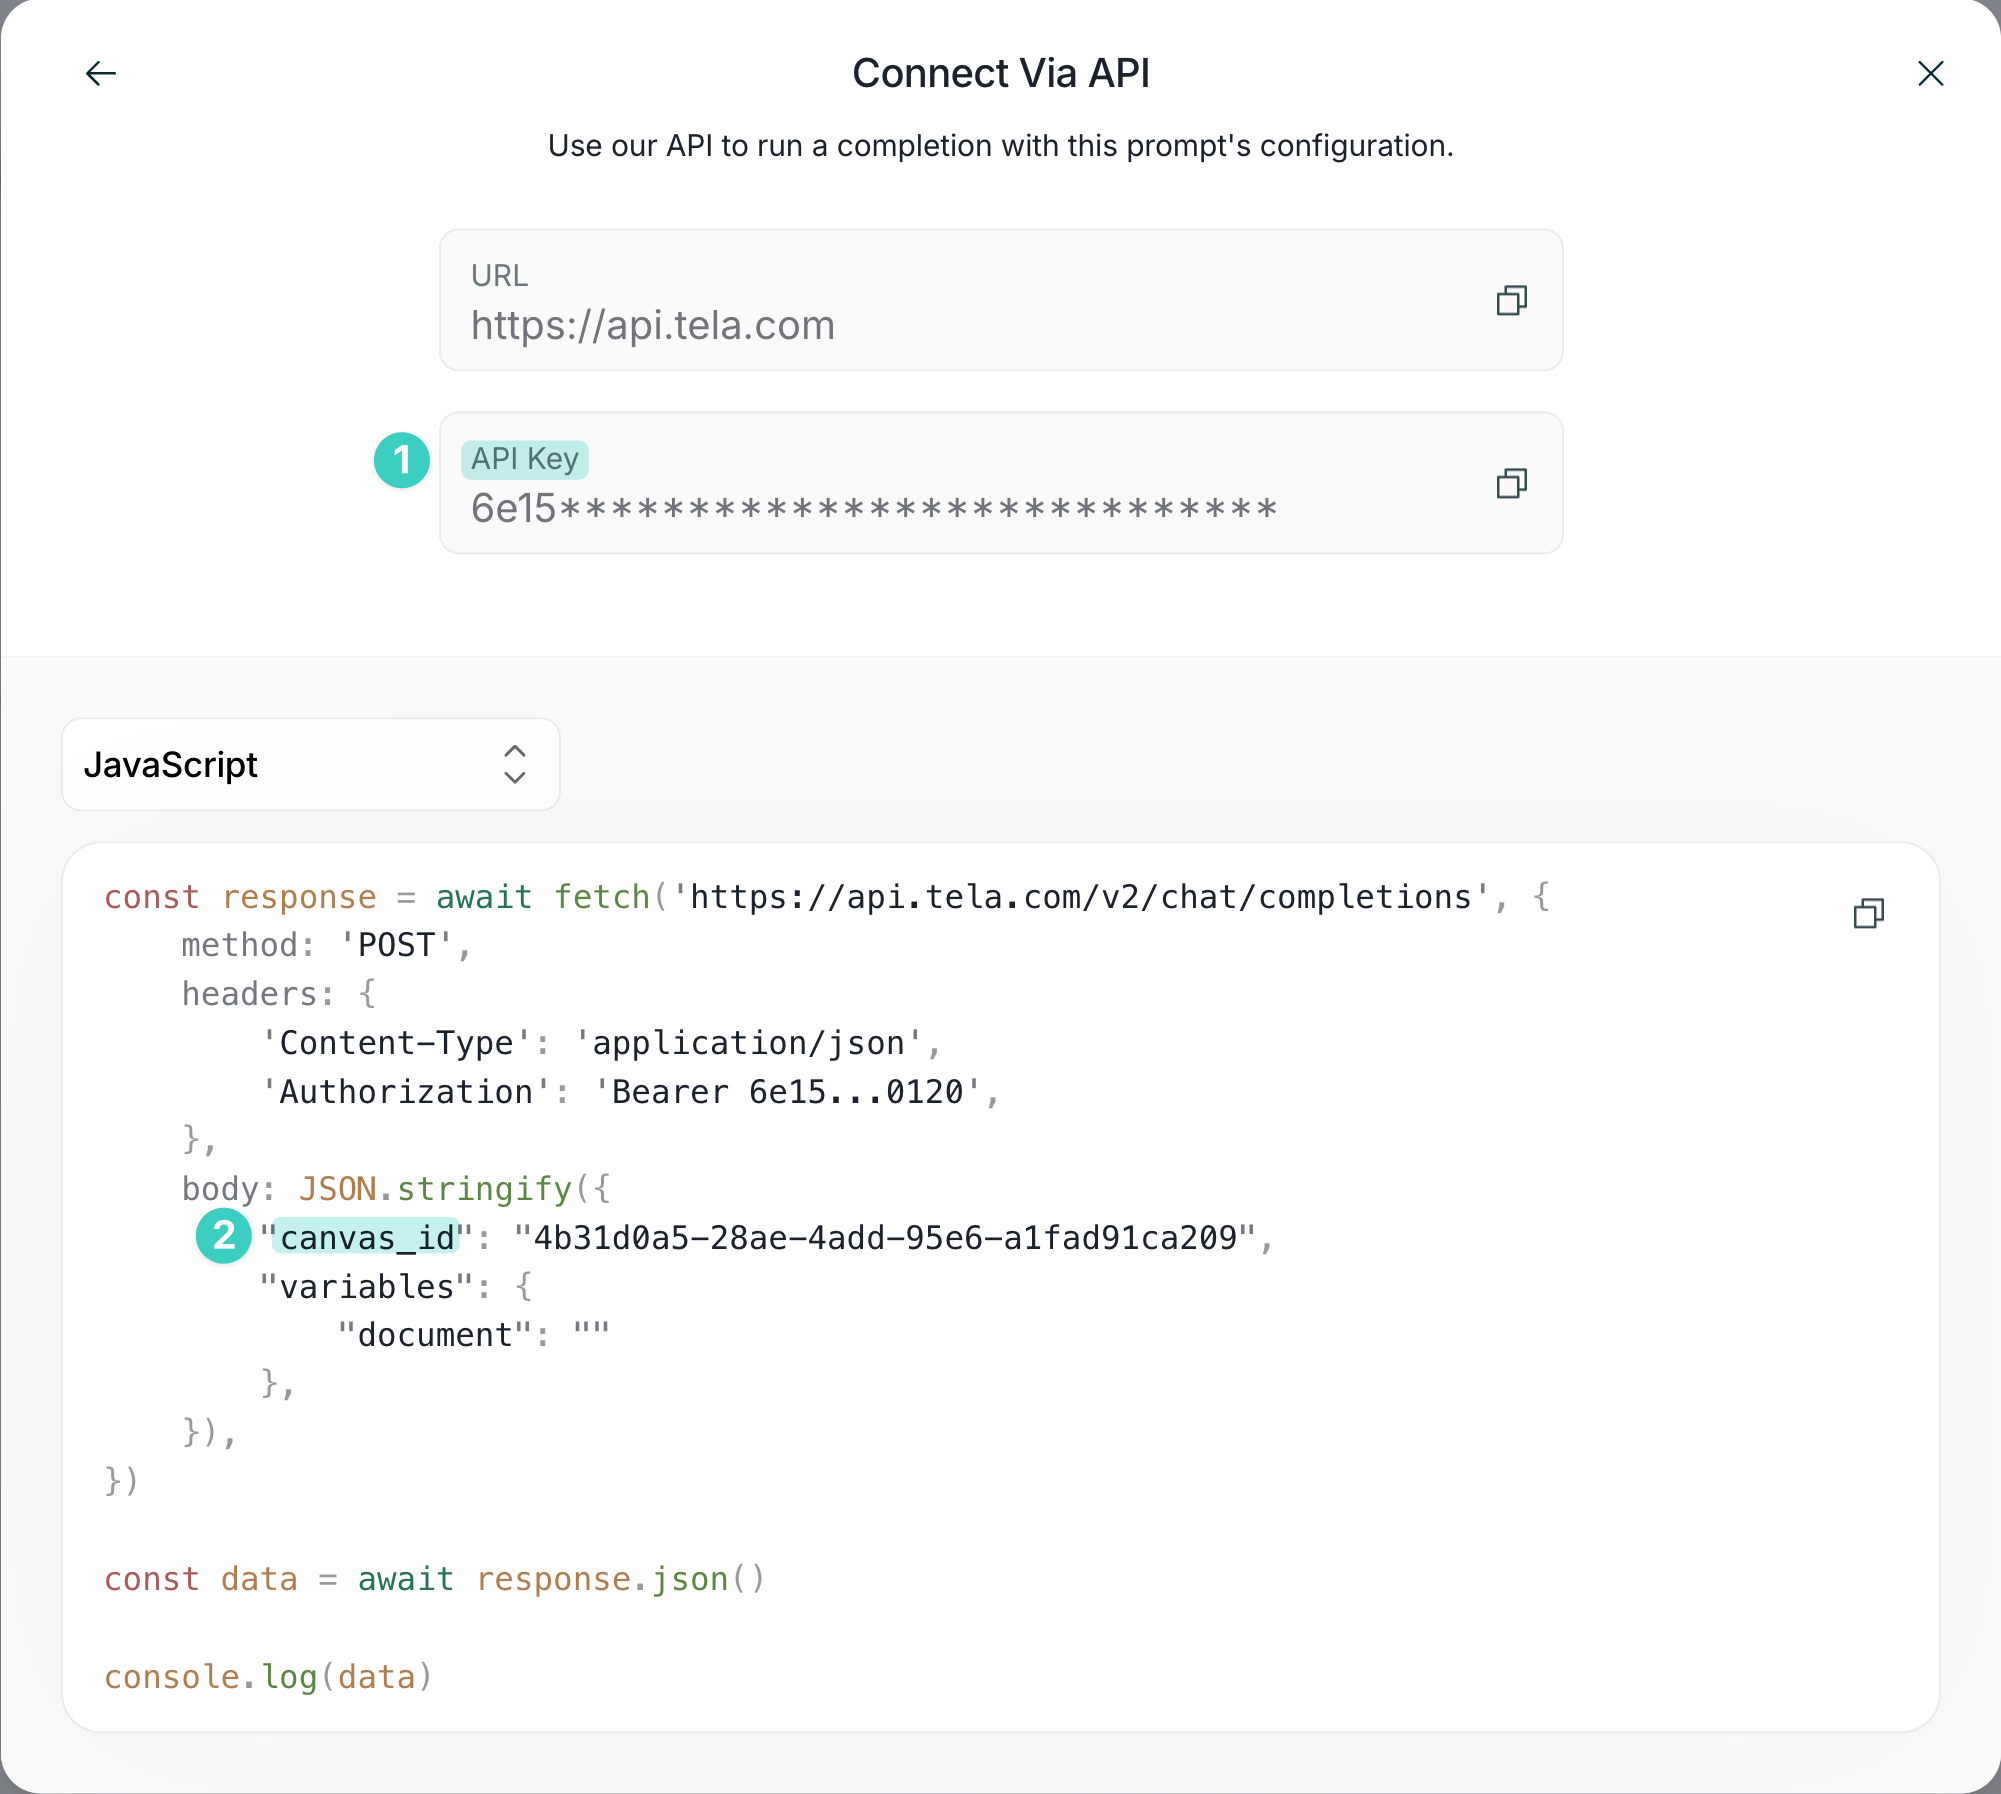Copy the JavaScript code snippet
Image resolution: width=2001 pixels, height=1794 pixels.
tap(1868, 913)
